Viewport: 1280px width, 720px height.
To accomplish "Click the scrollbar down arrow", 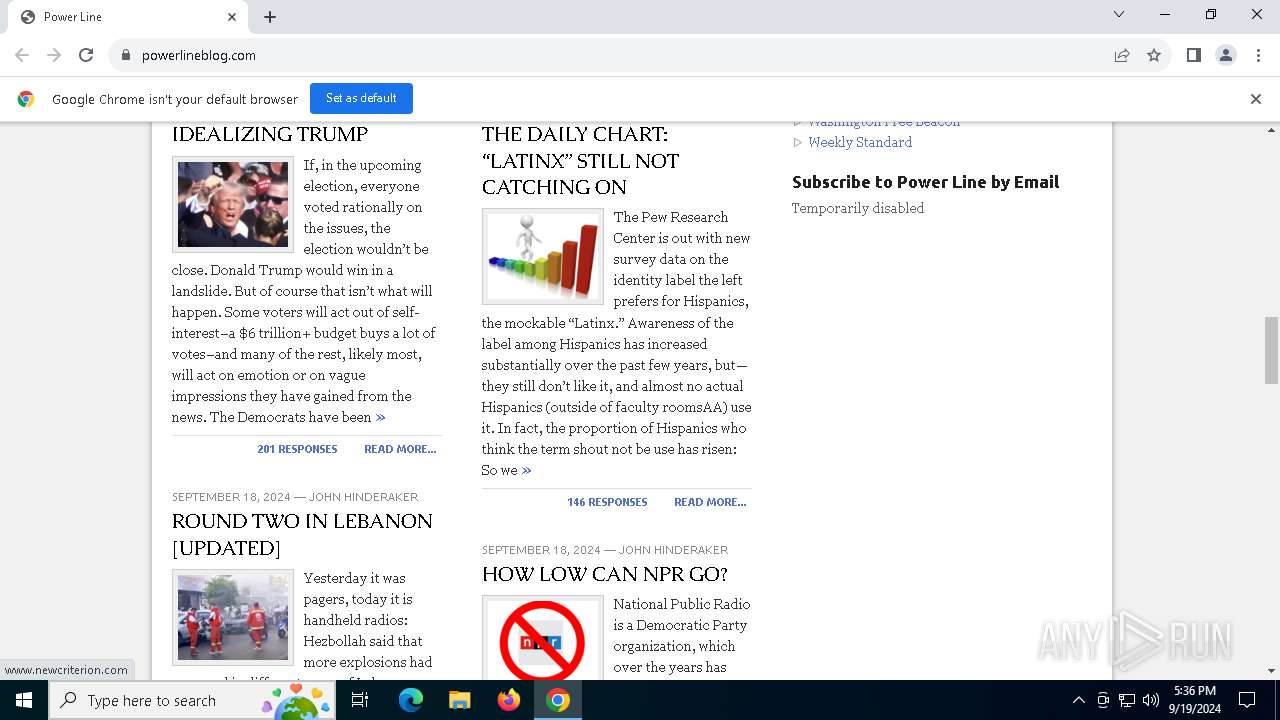I will [1271, 671].
